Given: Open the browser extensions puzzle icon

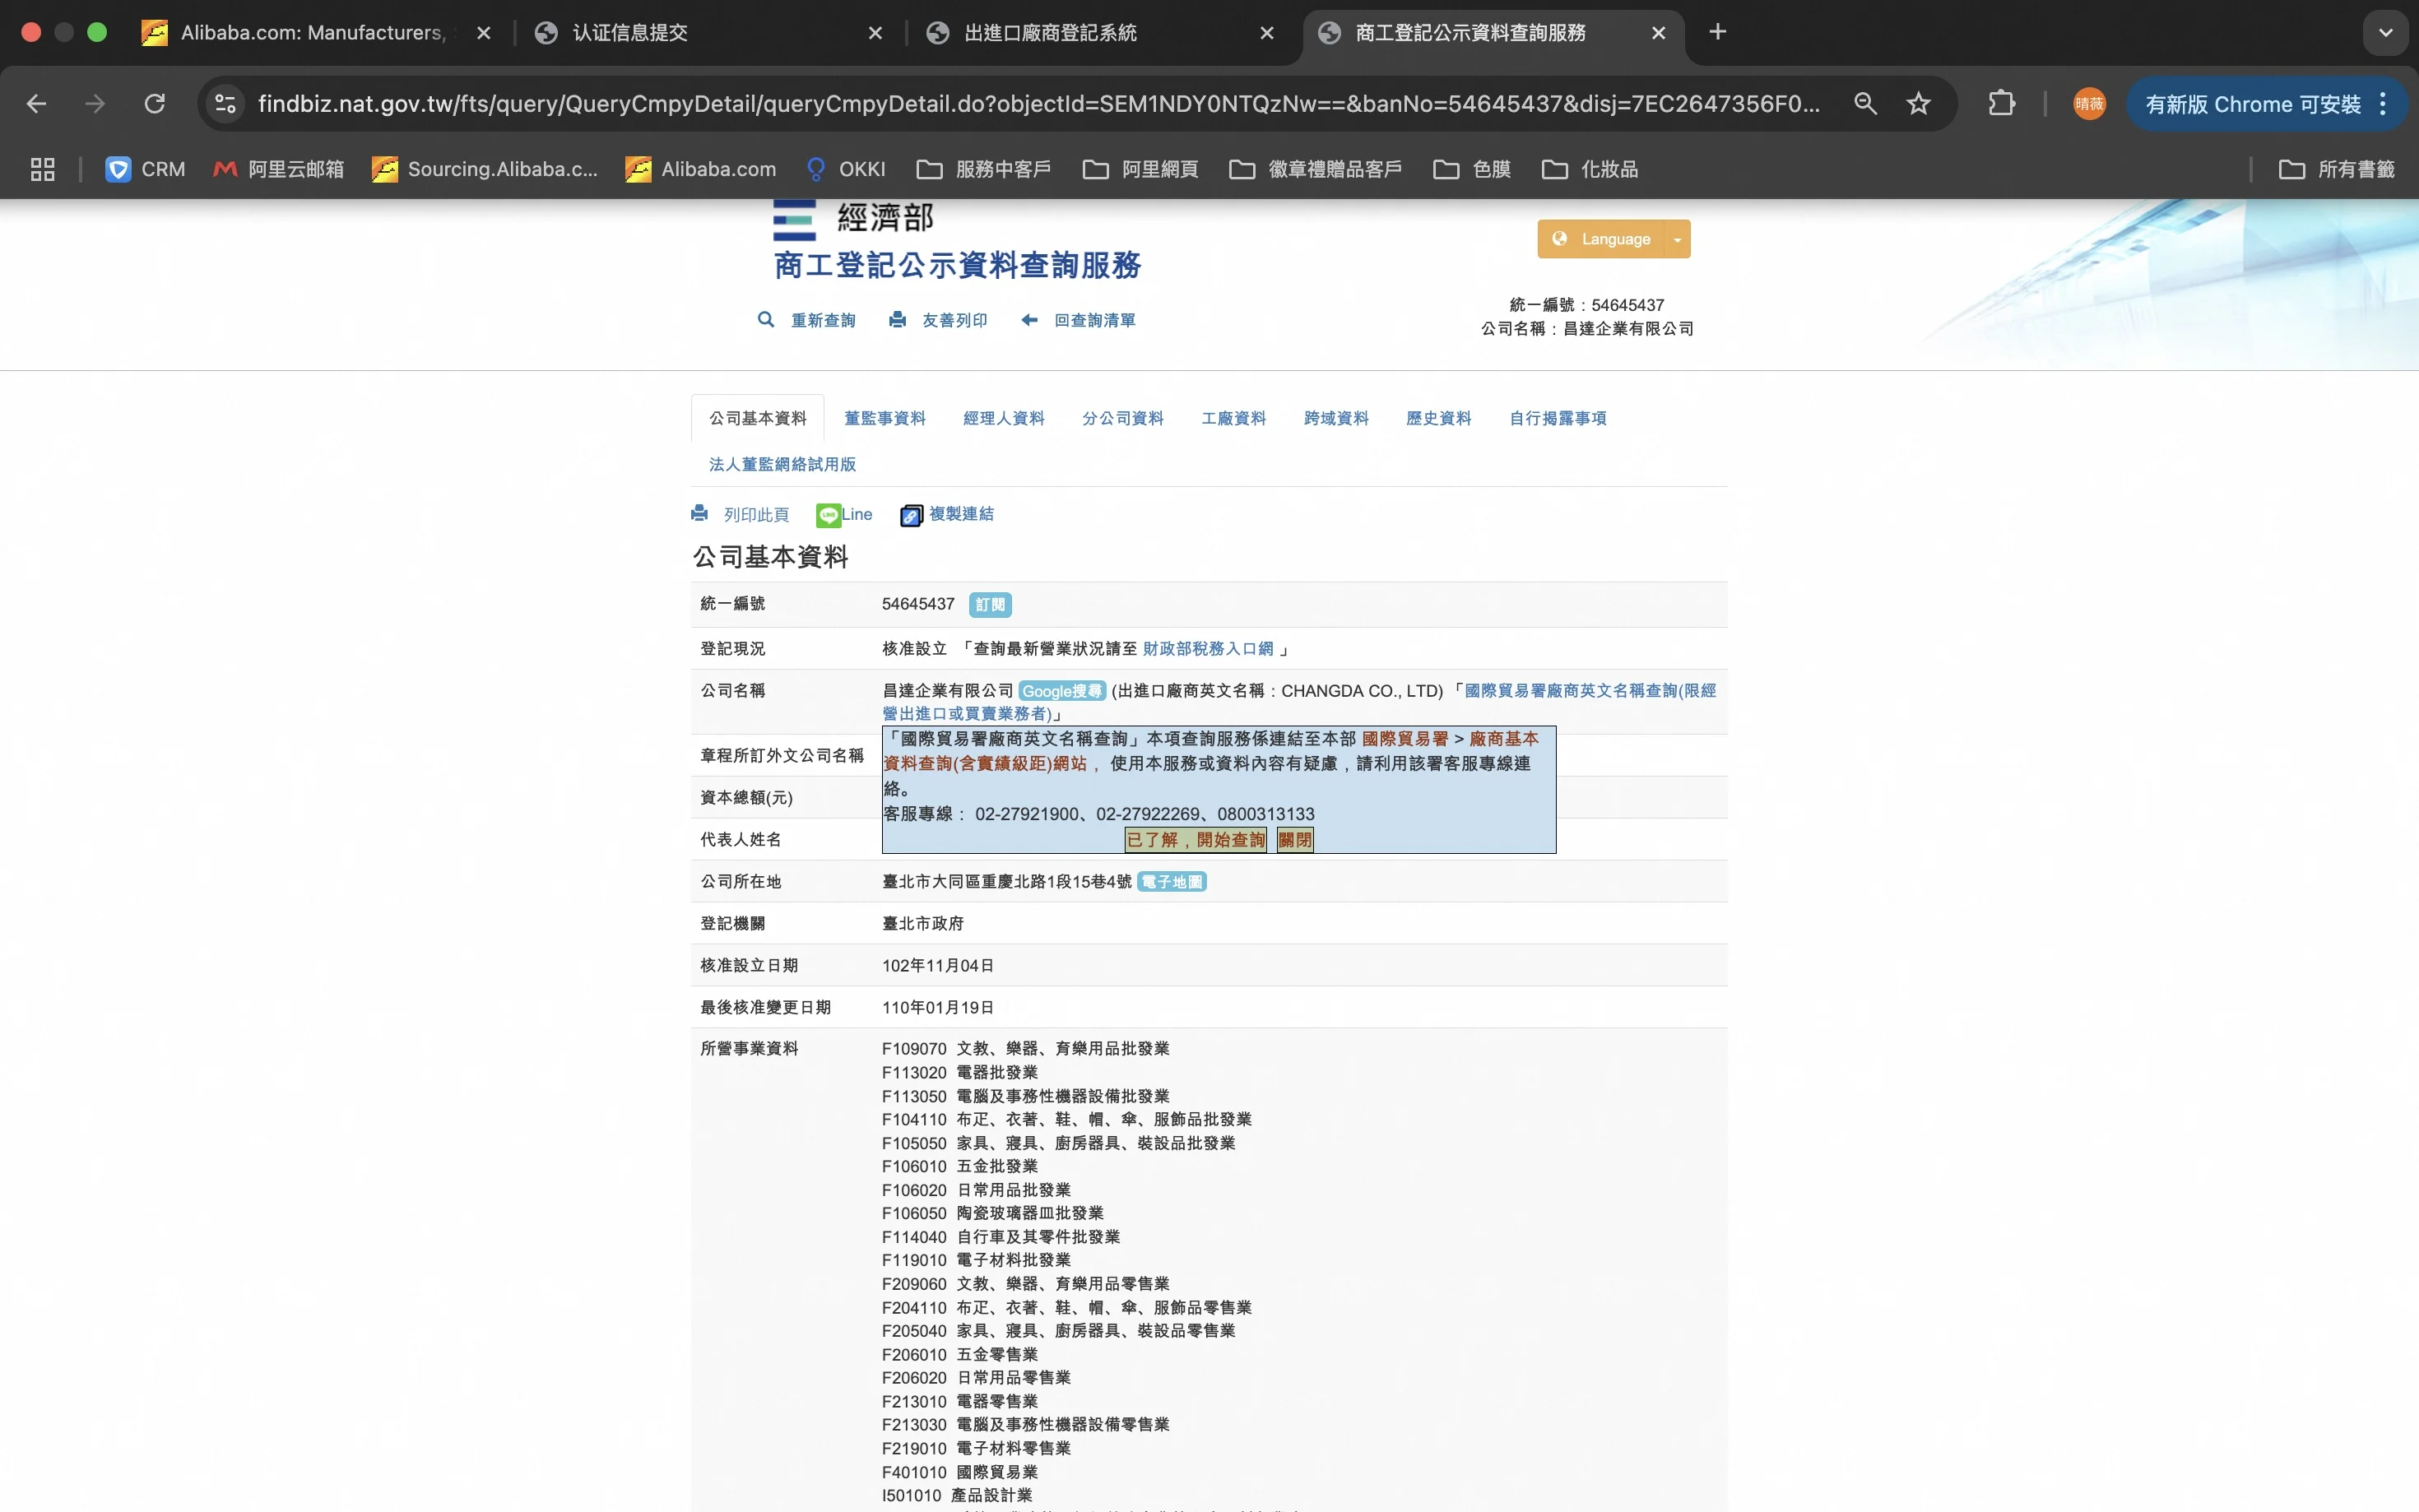Looking at the screenshot, I should [2001, 104].
